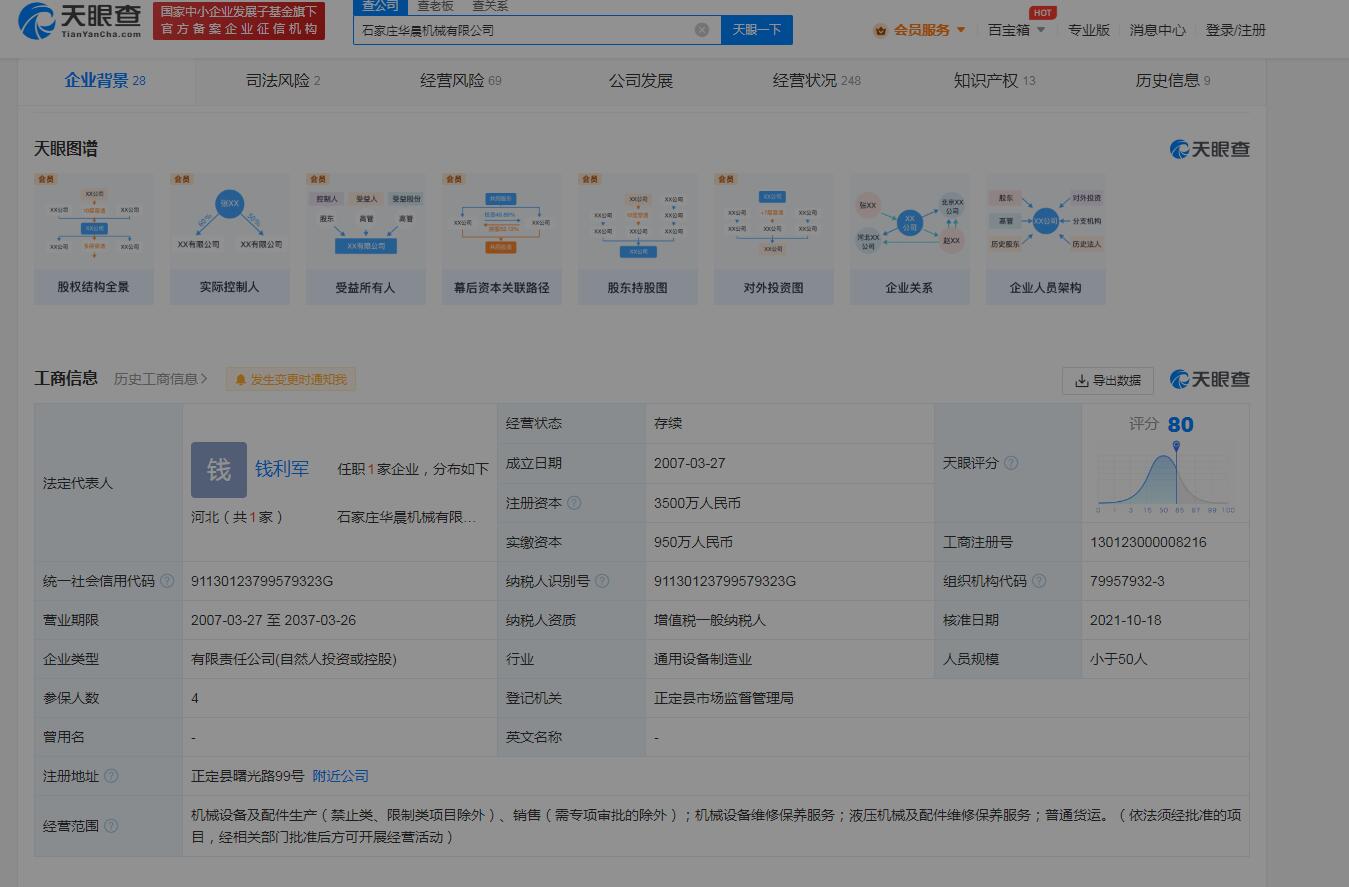Image resolution: width=1349 pixels, height=887 pixels.
Task: Click the help icon next to 注册地址
Action: pos(111,776)
